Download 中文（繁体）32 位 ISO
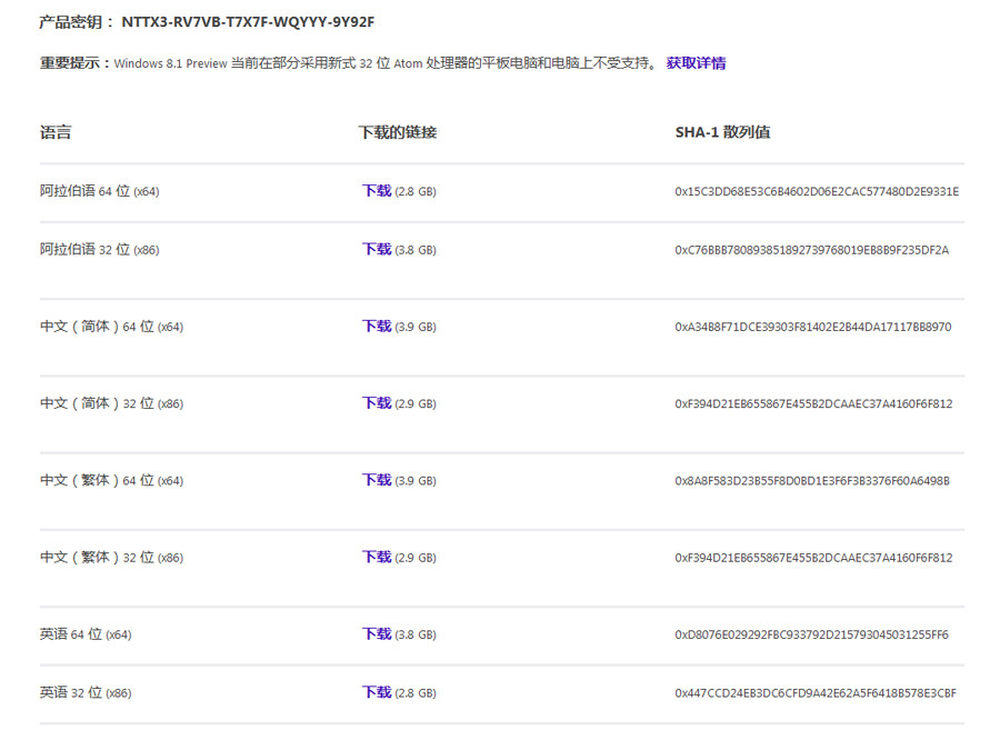1000x750 pixels. point(376,557)
